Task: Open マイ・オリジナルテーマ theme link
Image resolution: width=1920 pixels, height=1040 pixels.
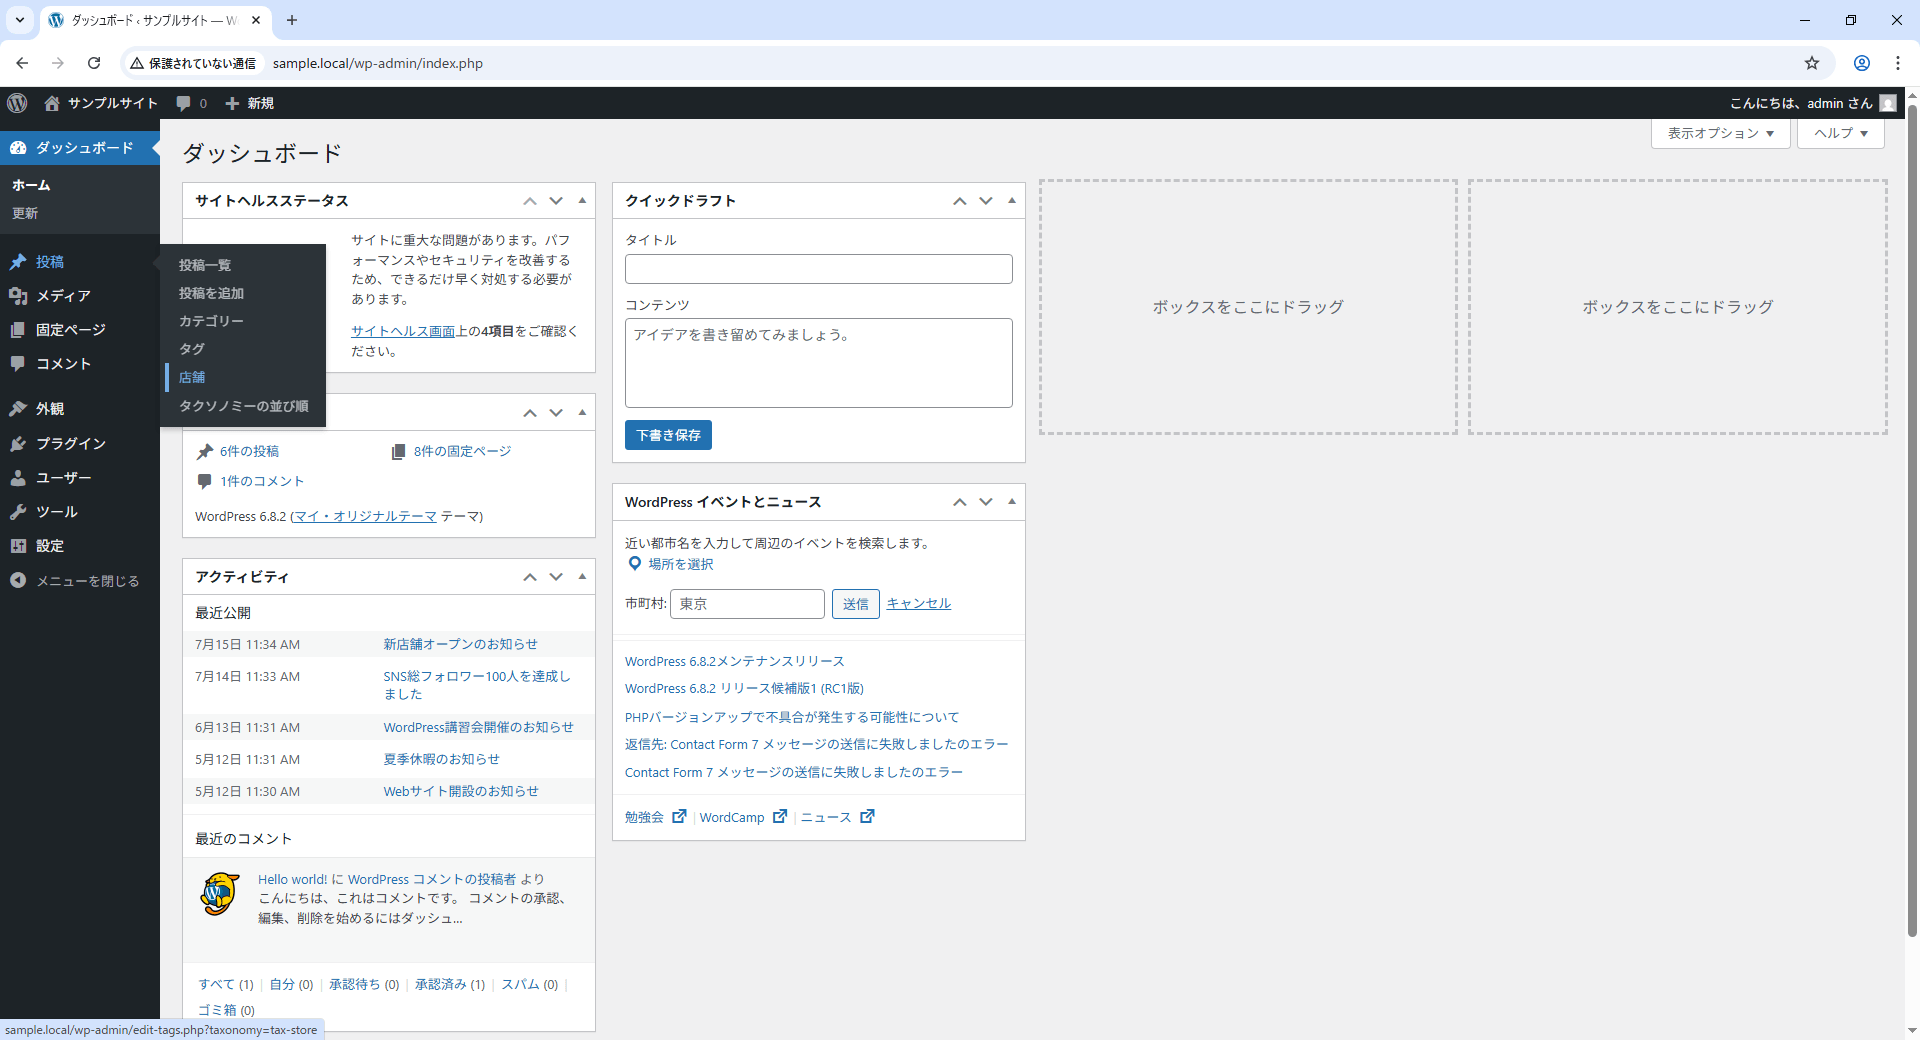Action: click(365, 516)
